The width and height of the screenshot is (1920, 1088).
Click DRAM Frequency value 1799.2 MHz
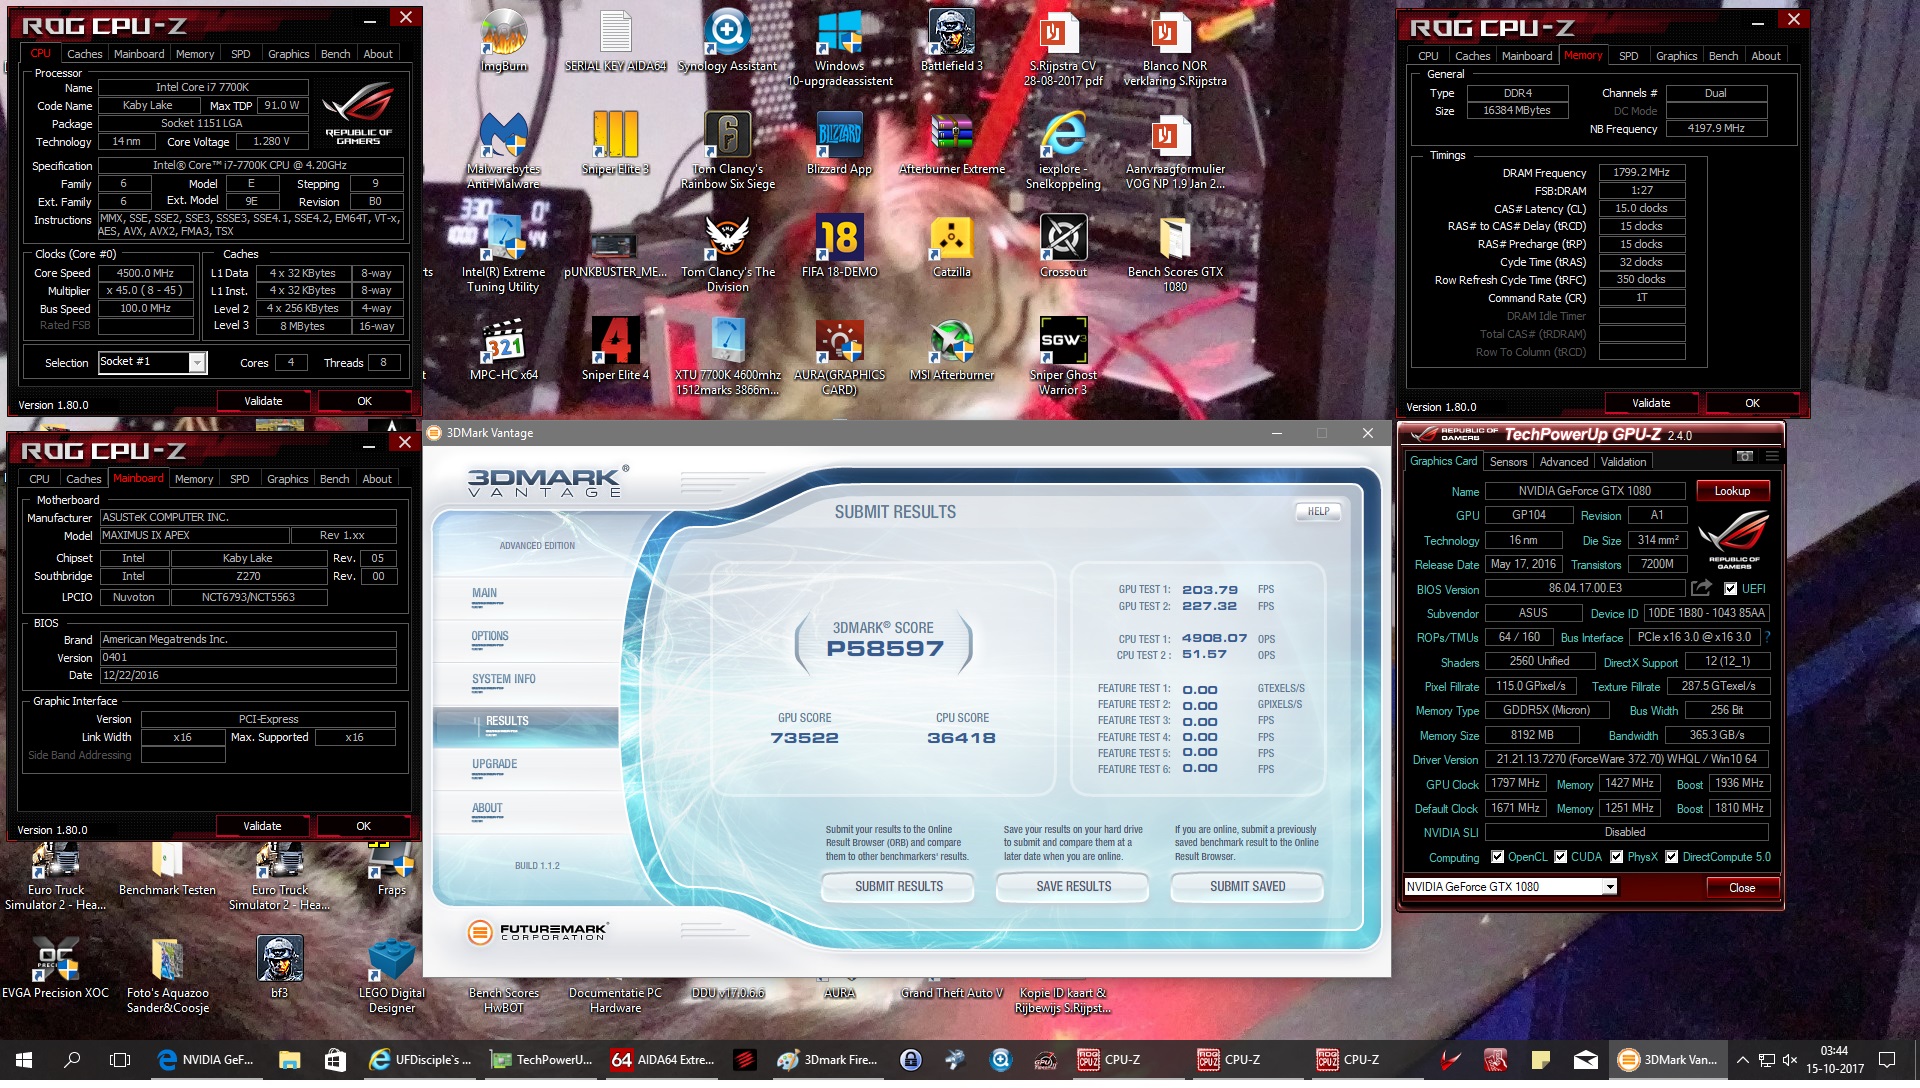(1641, 172)
